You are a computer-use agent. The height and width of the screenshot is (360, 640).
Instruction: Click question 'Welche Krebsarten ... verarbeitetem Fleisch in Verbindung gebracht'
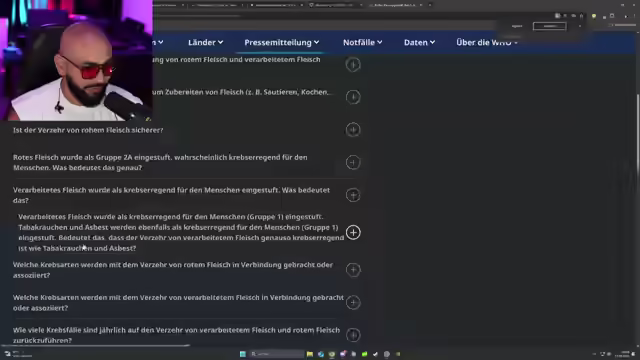point(178,302)
